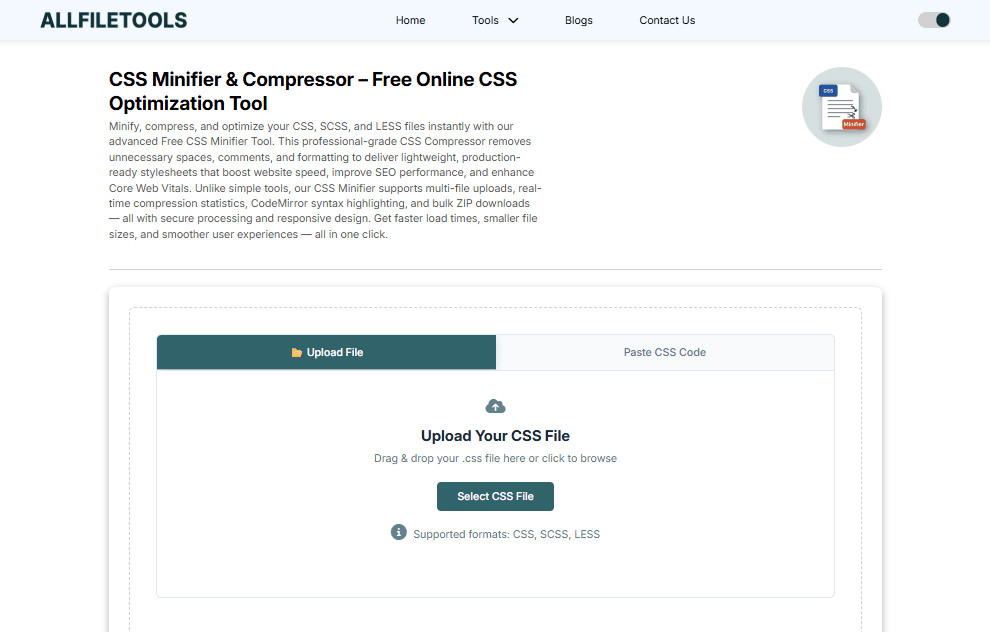The width and height of the screenshot is (990, 632).
Task: Open the Blogs page
Action: pyautogui.click(x=578, y=20)
